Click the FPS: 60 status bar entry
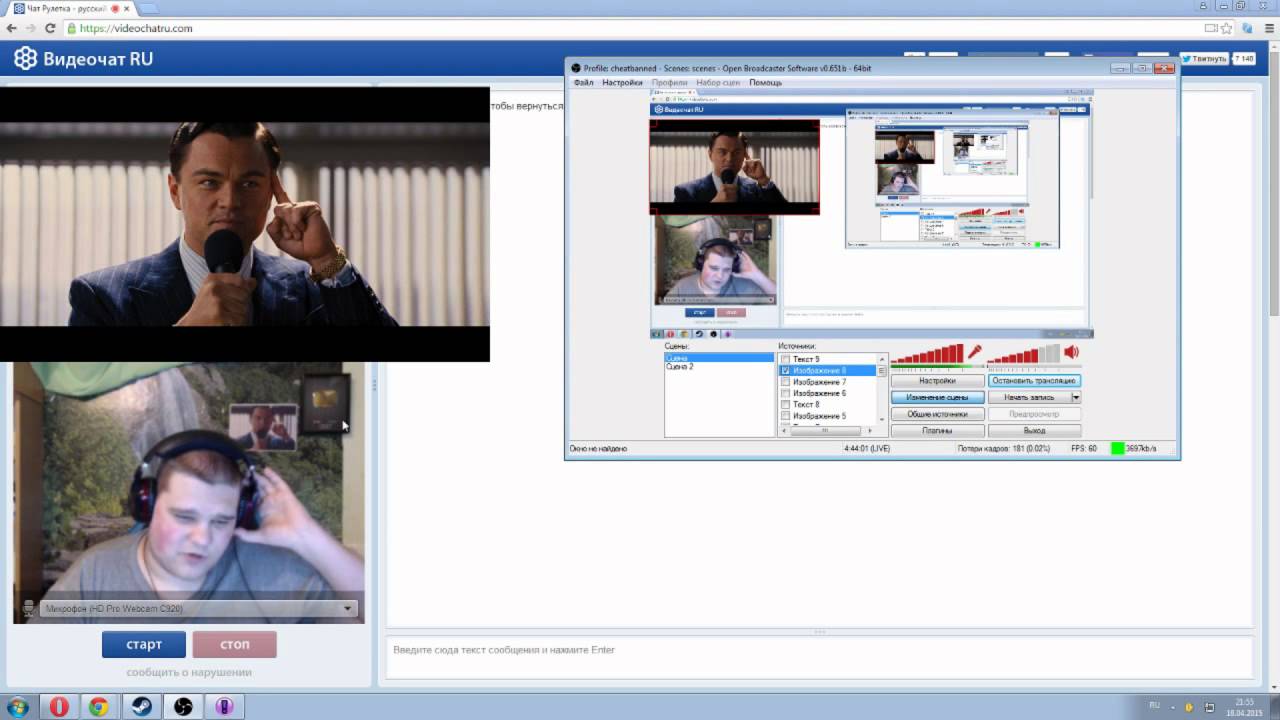This screenshot has height=720, width=1280. coord(1083,448)
